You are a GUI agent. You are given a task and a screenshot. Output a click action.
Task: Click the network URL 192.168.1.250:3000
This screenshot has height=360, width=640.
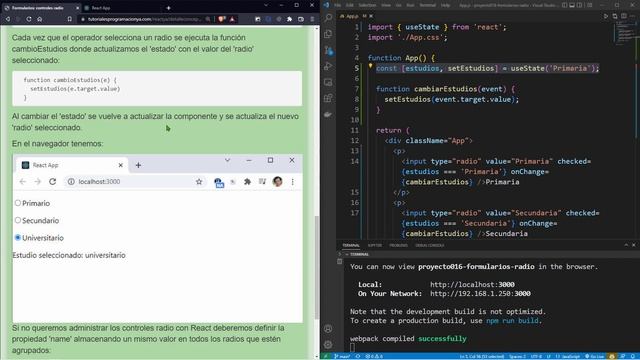coord(480,293)
